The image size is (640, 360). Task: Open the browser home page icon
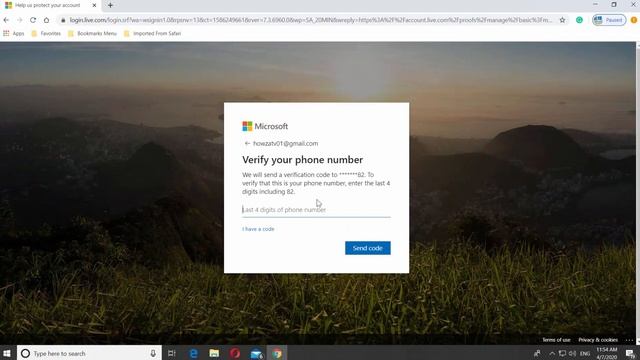pyautogui.click(x=47, y=20)
